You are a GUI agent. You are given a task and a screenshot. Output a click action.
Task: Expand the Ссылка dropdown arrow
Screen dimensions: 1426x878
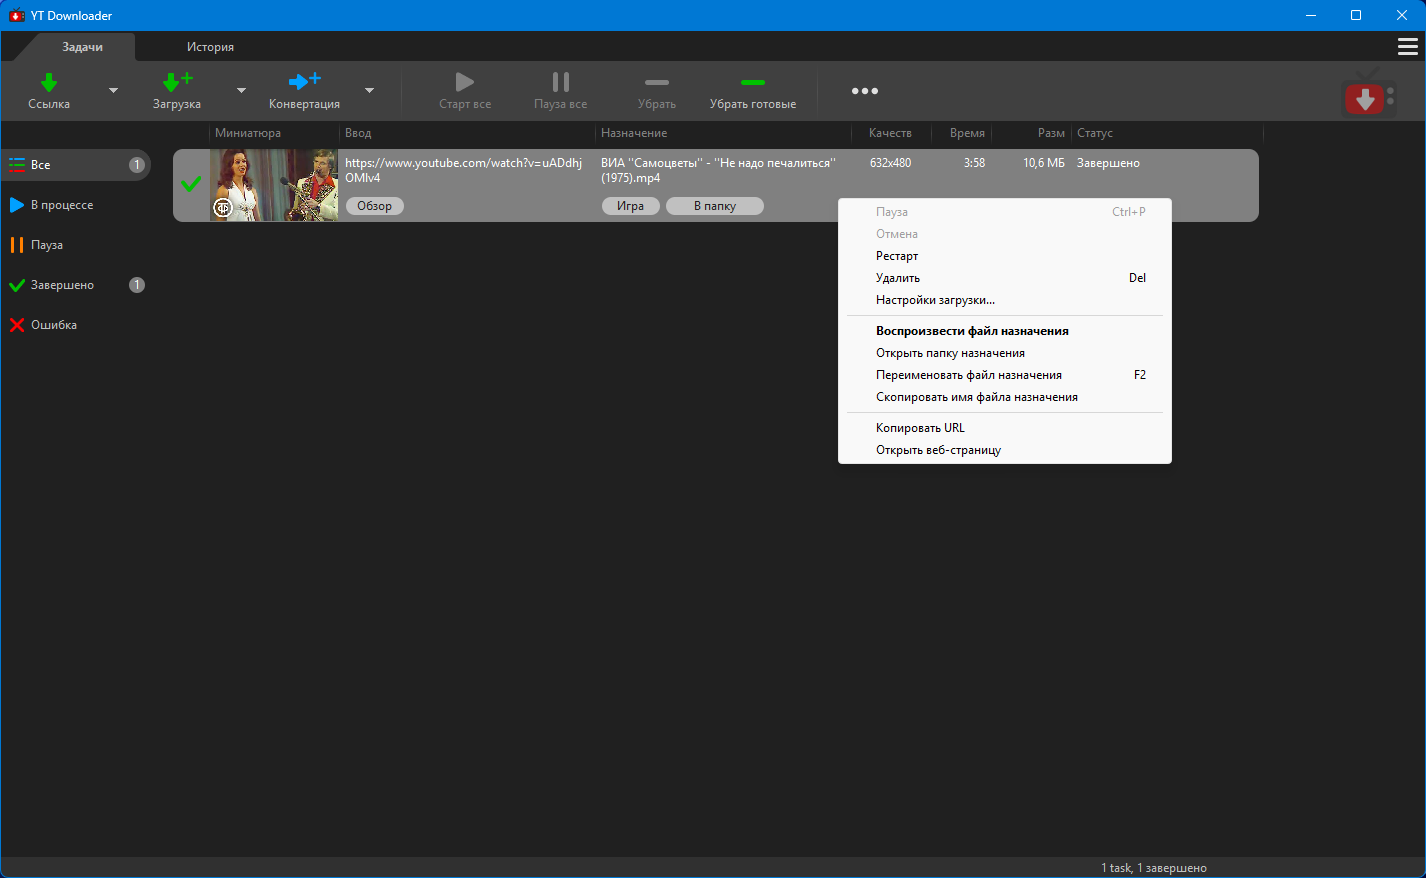[x=113, y=91]
